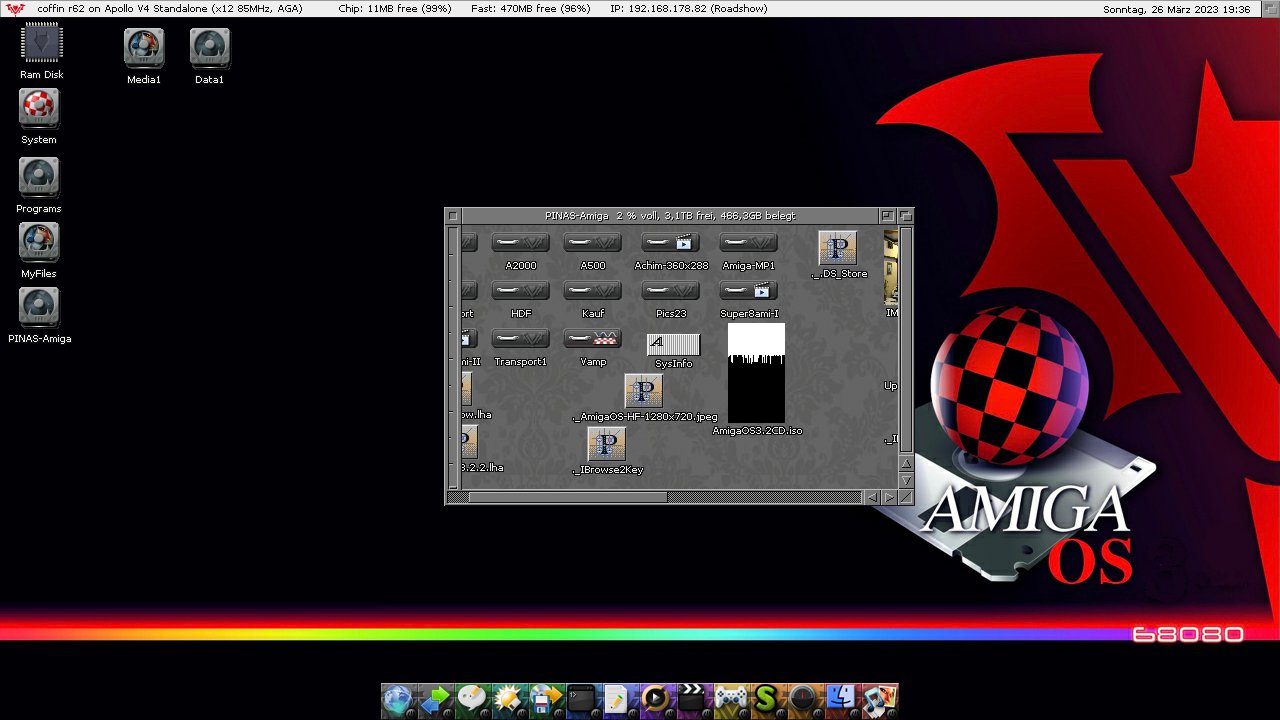Click the PINAS-Amiga window zoom gadget

888,215
